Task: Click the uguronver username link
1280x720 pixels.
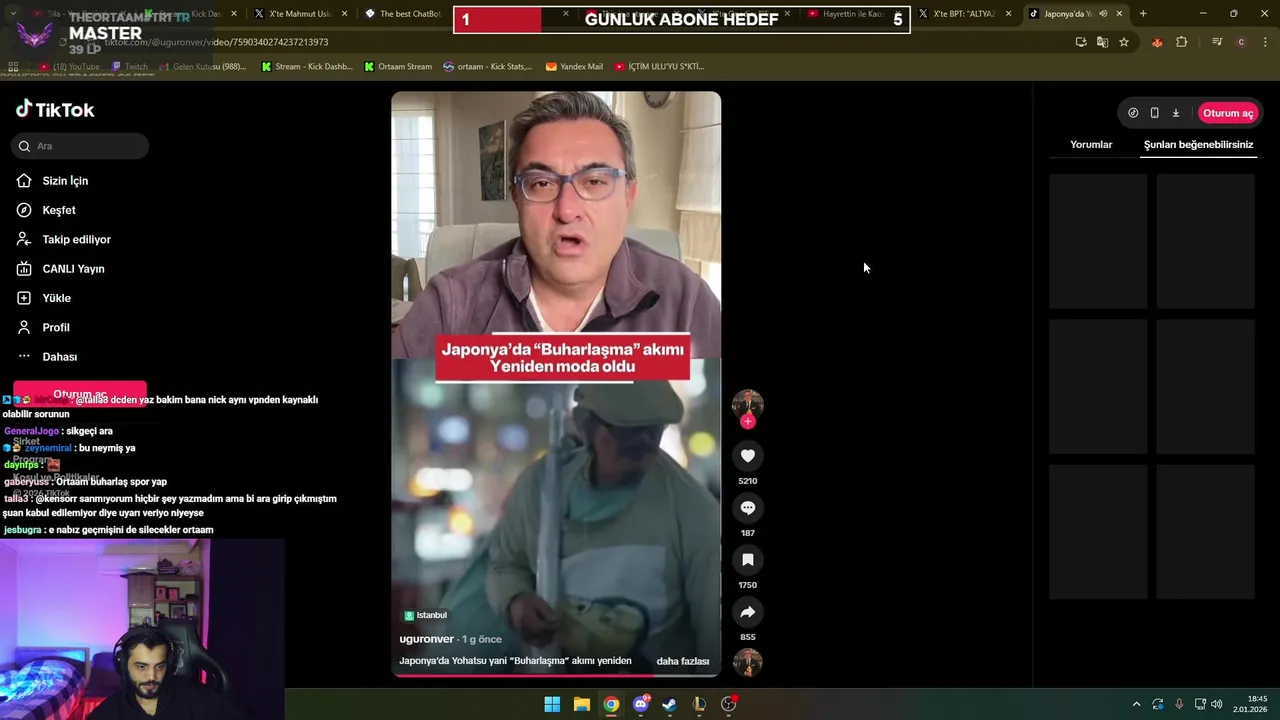Action: [427, 639]
